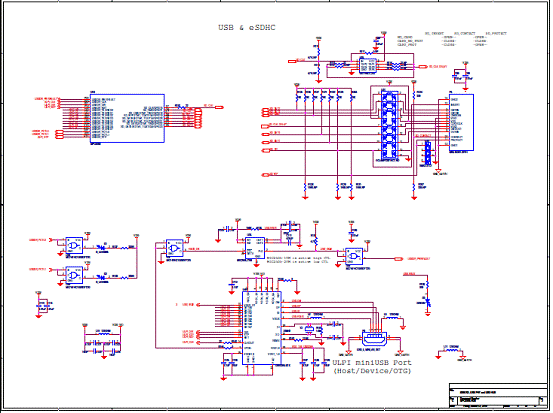Image resolution: width=553 pixels, height=413 pixels.
Task: Select the processor USB/eSDHC pin block
Action: [x=128, y=119]
